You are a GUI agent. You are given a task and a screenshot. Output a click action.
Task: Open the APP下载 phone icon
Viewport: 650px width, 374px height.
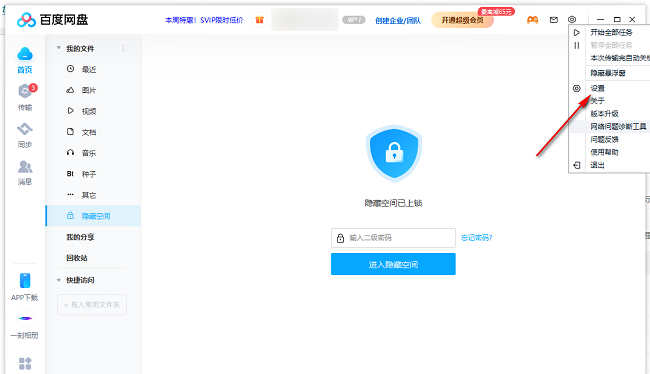click(x=25, y=281)
